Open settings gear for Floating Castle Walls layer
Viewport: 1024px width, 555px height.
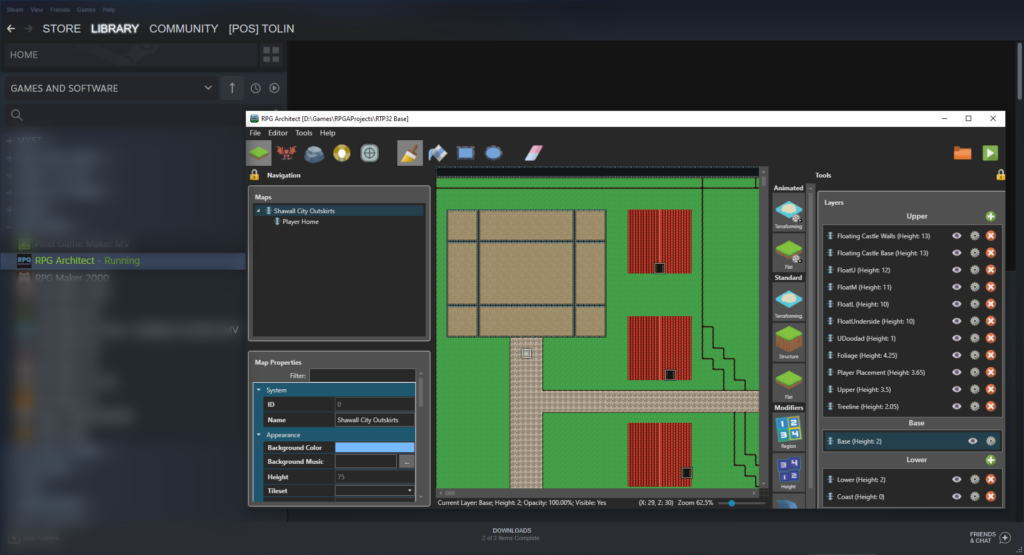coord(974,236)
